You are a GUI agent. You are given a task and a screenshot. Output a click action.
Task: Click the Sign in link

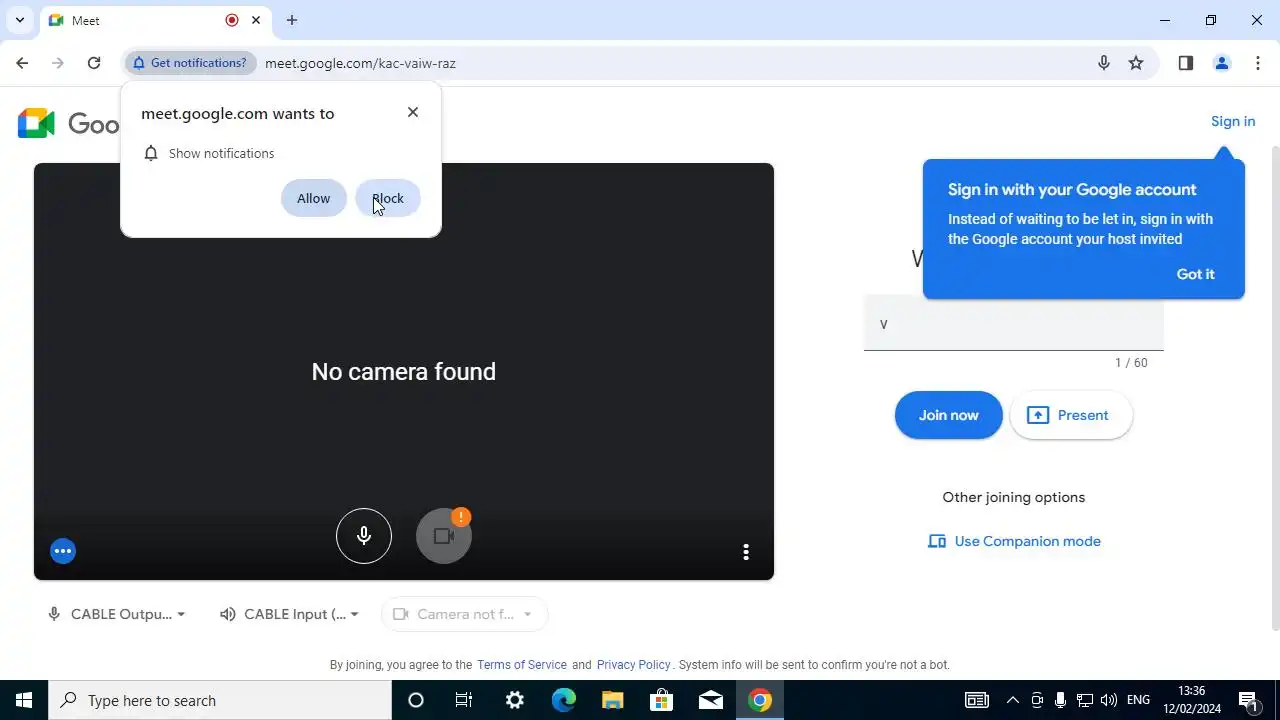pos(1233,121)
